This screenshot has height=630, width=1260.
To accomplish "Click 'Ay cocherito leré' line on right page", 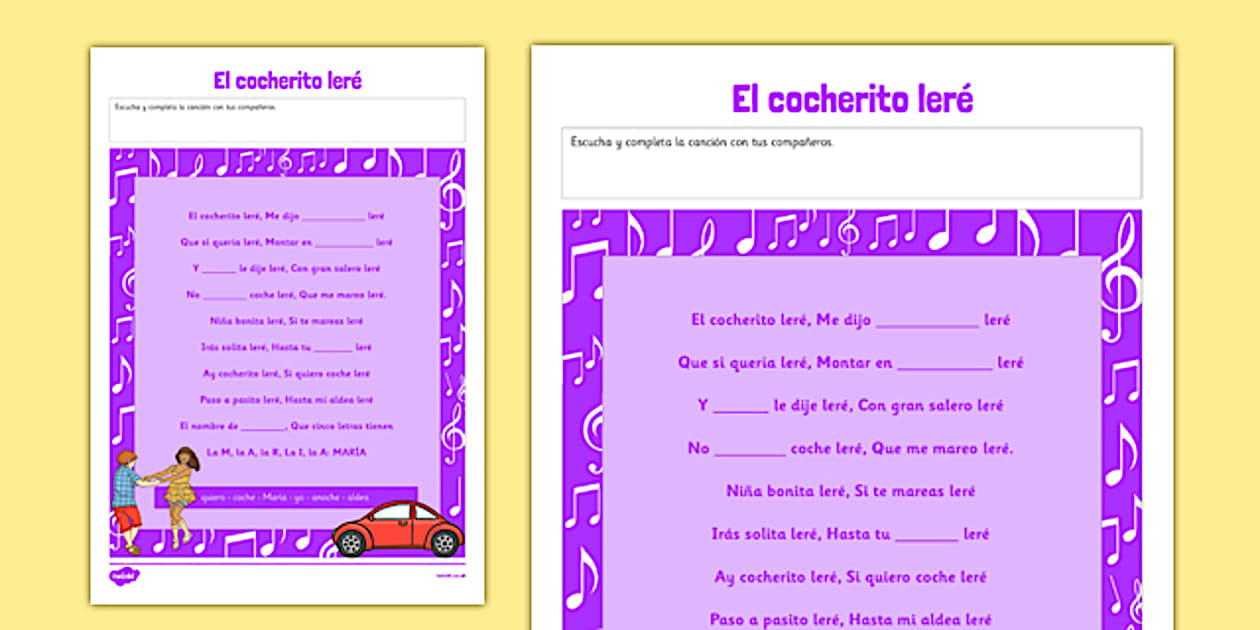I will [x=850, y=577].
